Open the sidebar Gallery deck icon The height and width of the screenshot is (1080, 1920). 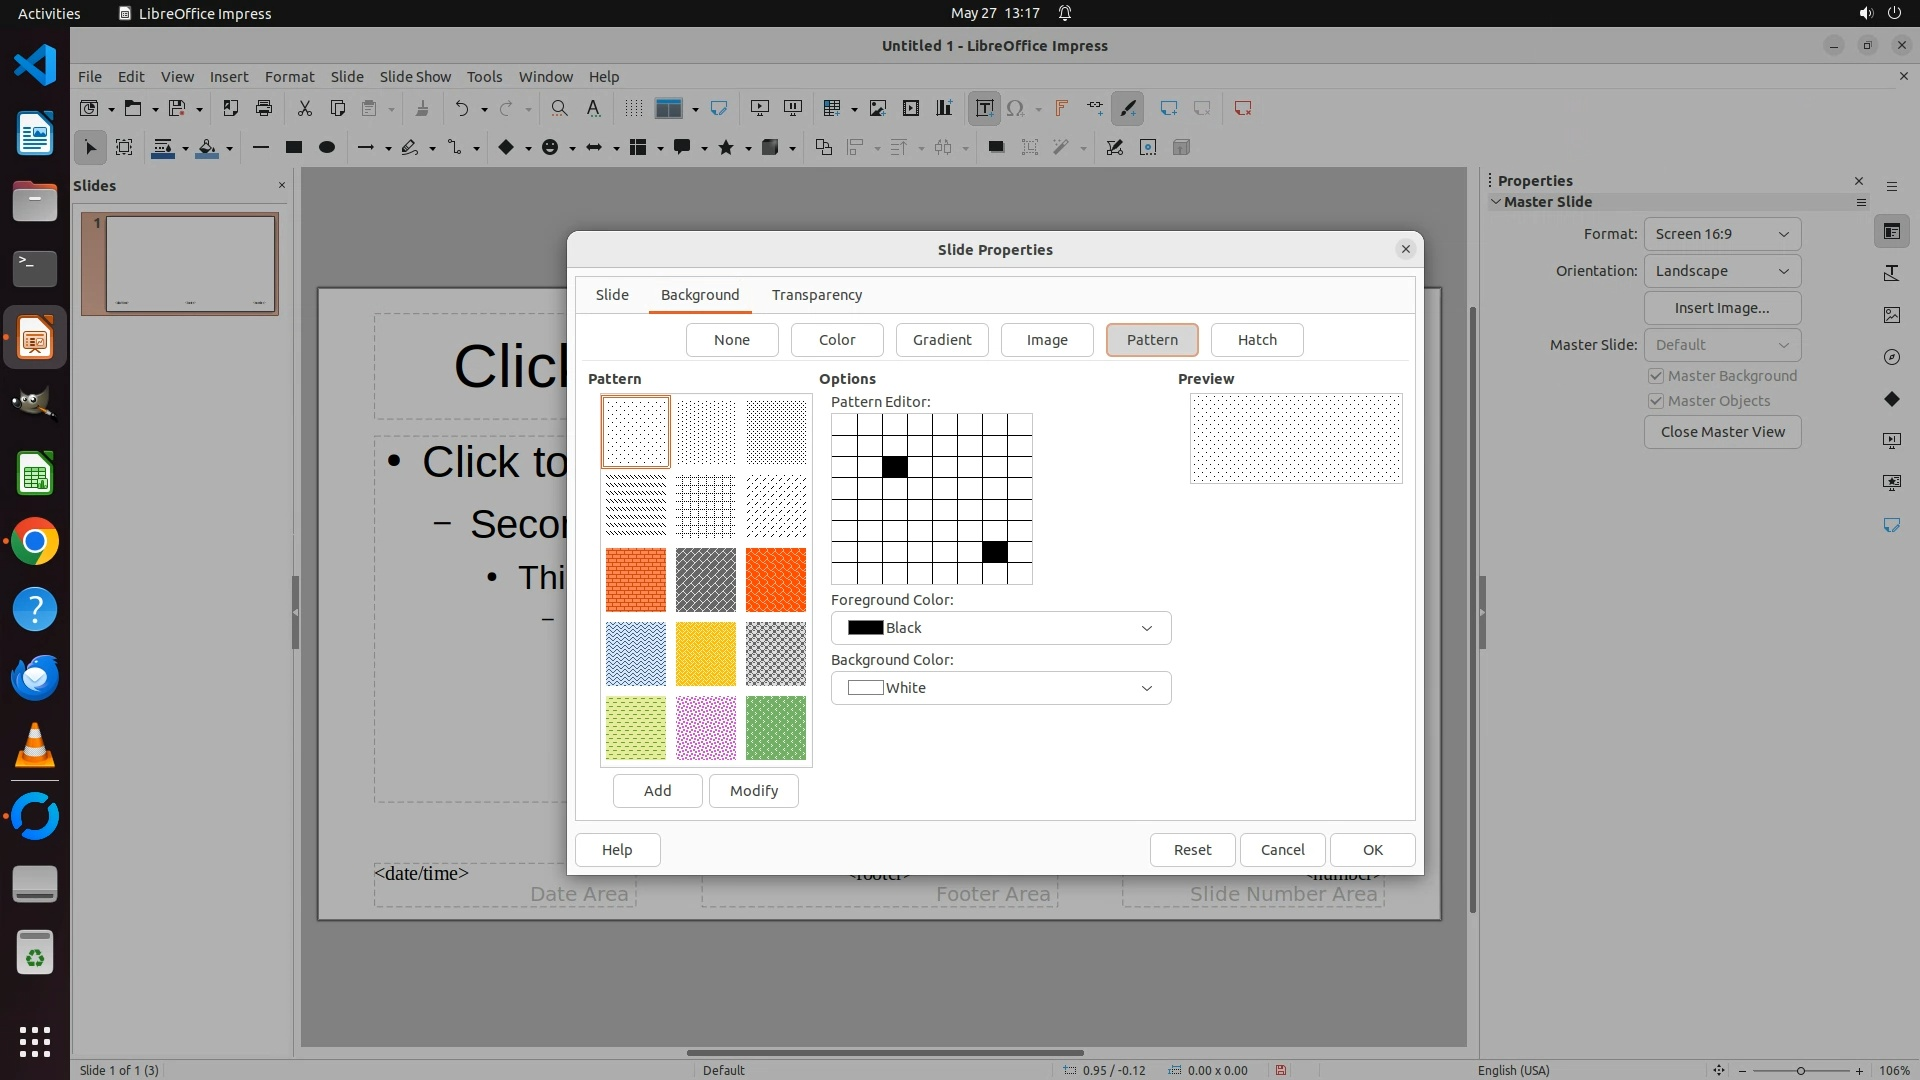1891,315
